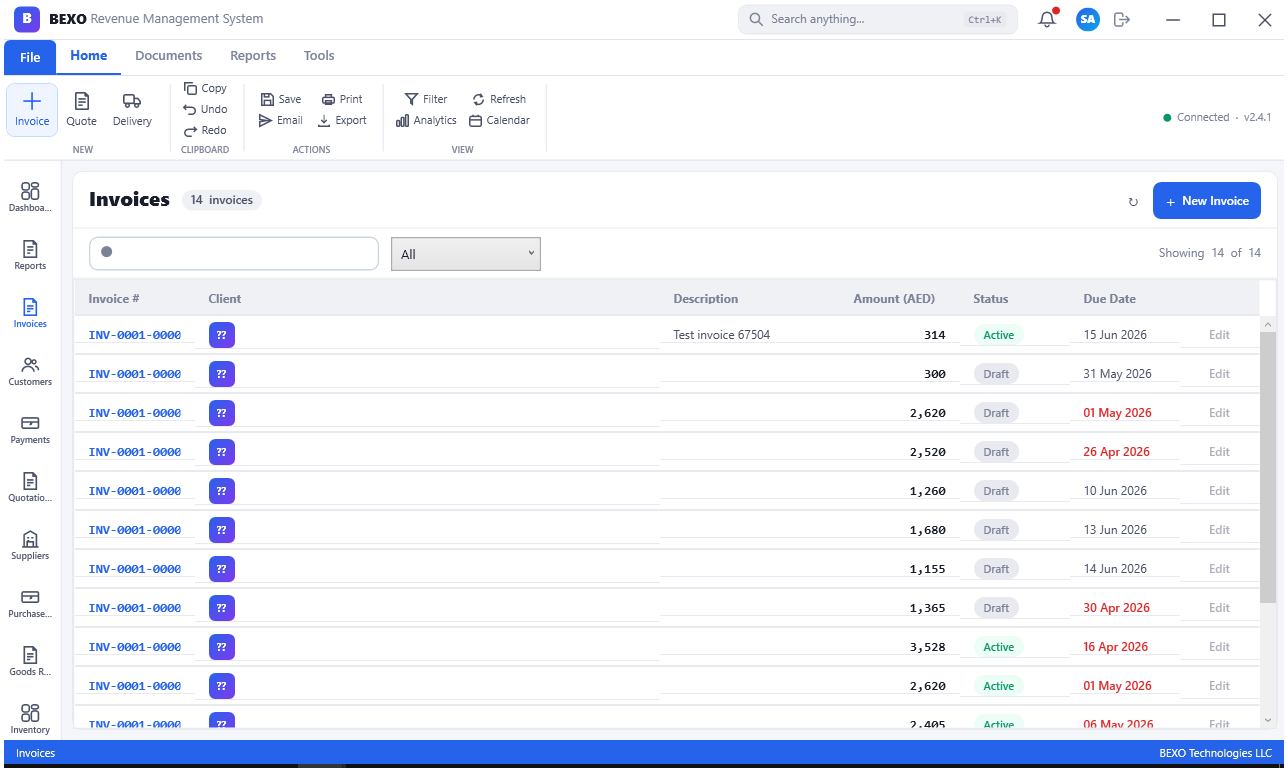Sort by Client column header
The image size is (1288, 768).
point(225,299)
